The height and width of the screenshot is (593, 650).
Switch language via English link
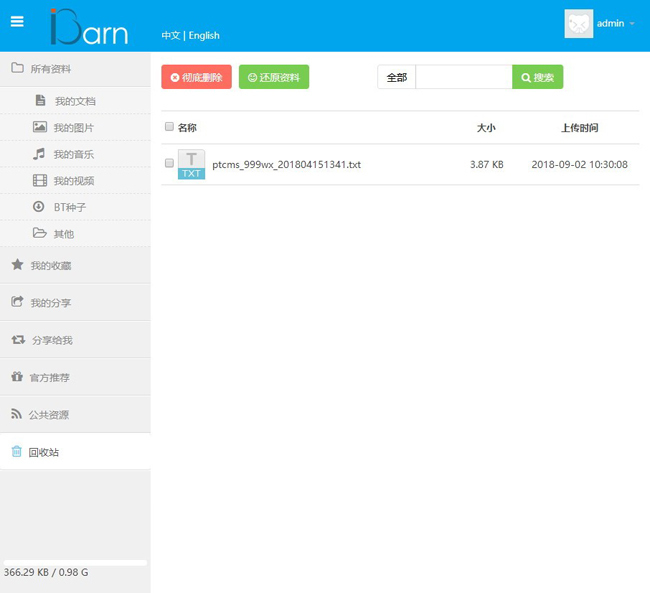click(x=204, y=36)
